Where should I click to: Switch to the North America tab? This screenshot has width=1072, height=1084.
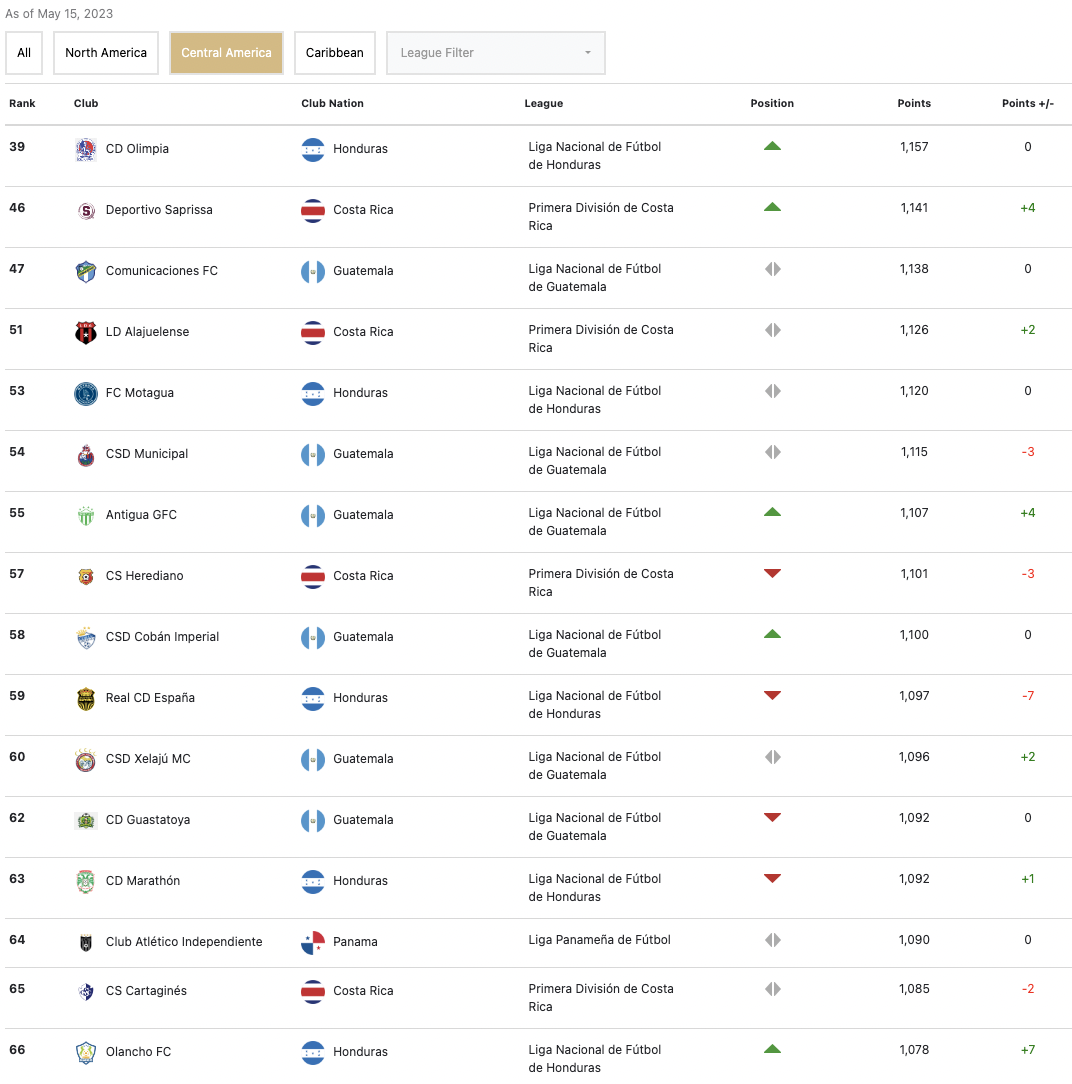(x=106, y=53)
